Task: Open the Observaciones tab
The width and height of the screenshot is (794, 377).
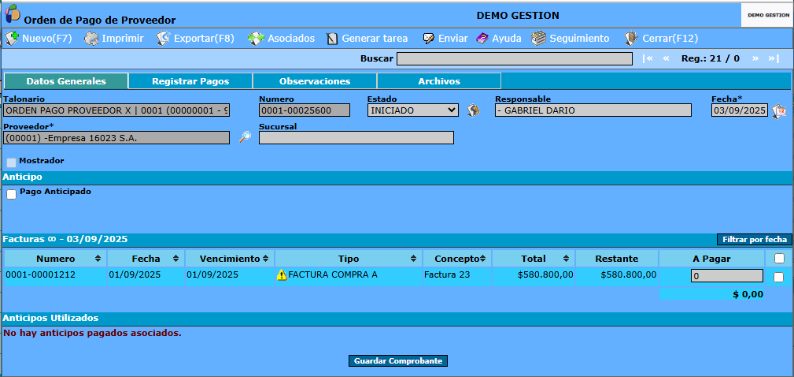Action: pos(314,81)
